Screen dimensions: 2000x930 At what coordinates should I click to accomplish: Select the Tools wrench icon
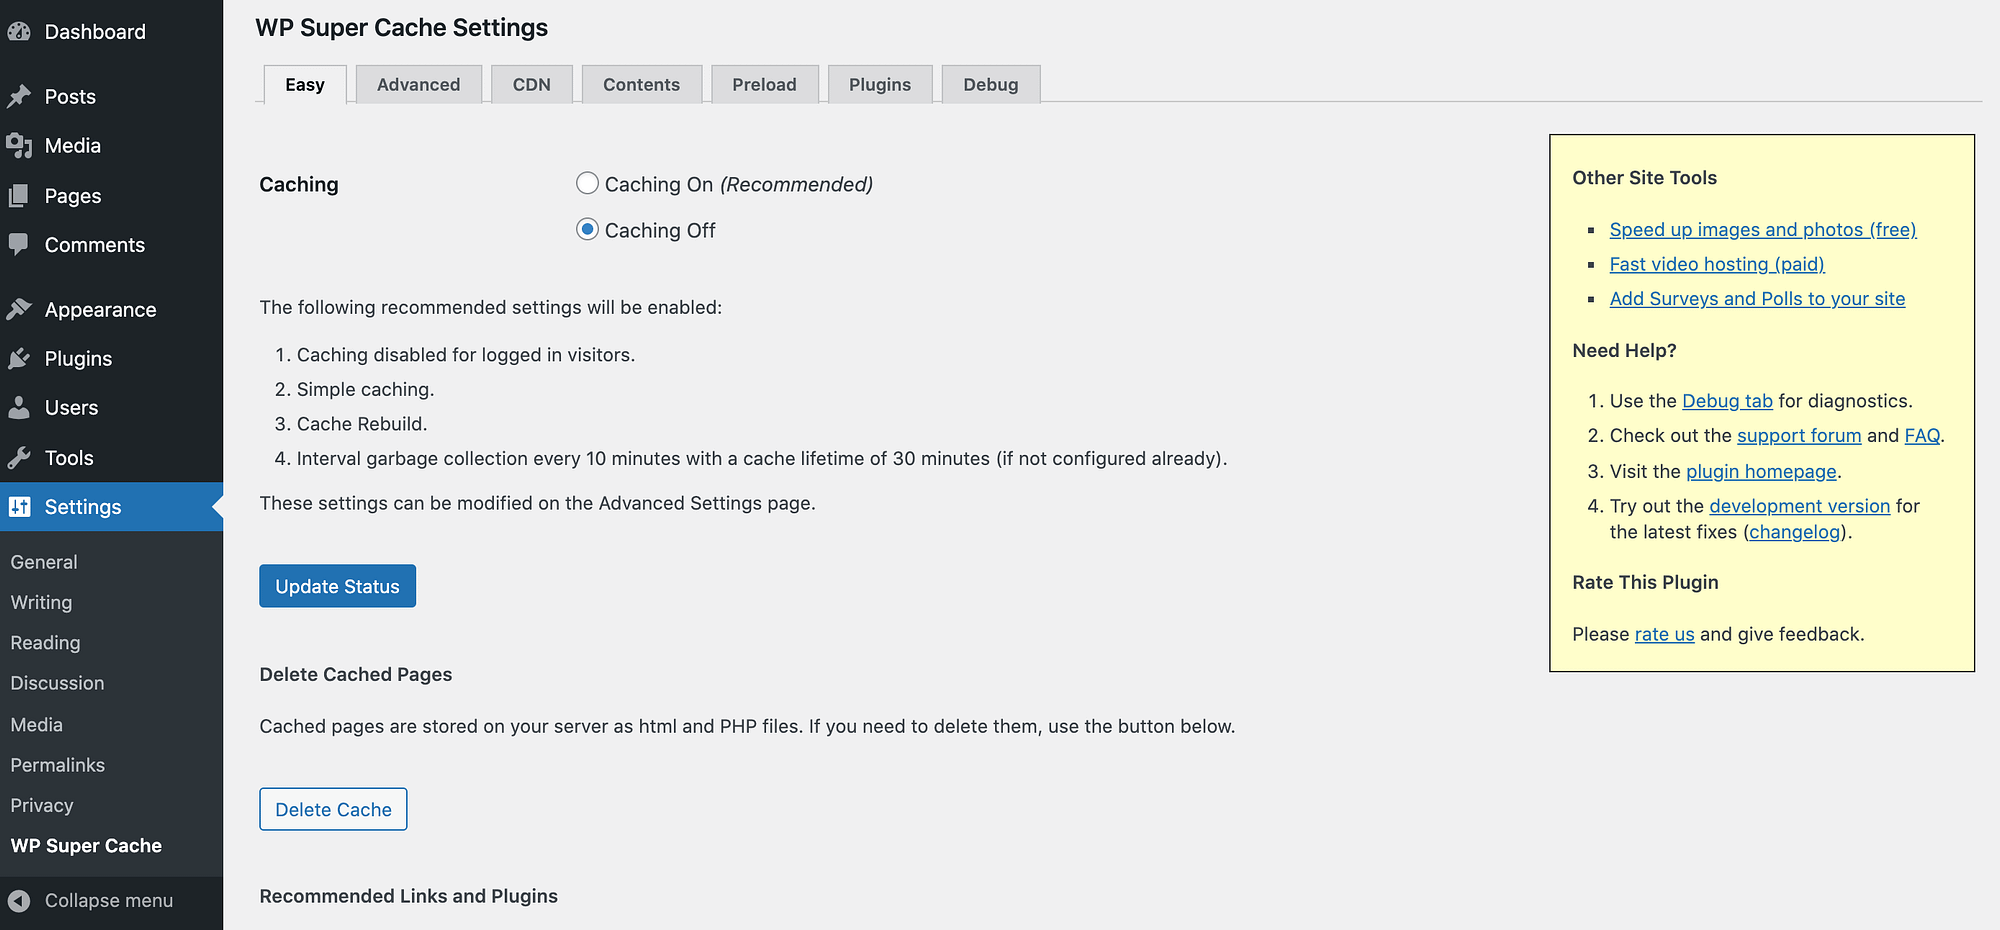click(x=19, y=457)
